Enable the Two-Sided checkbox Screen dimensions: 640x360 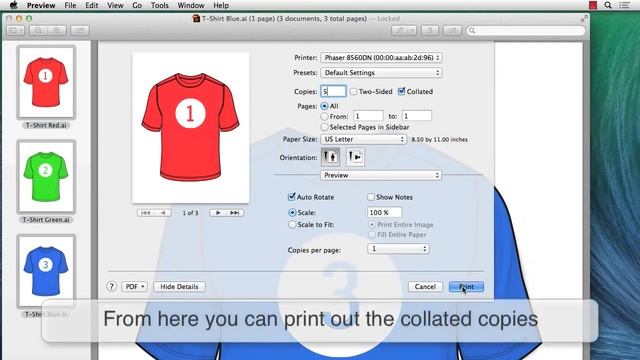353,91
